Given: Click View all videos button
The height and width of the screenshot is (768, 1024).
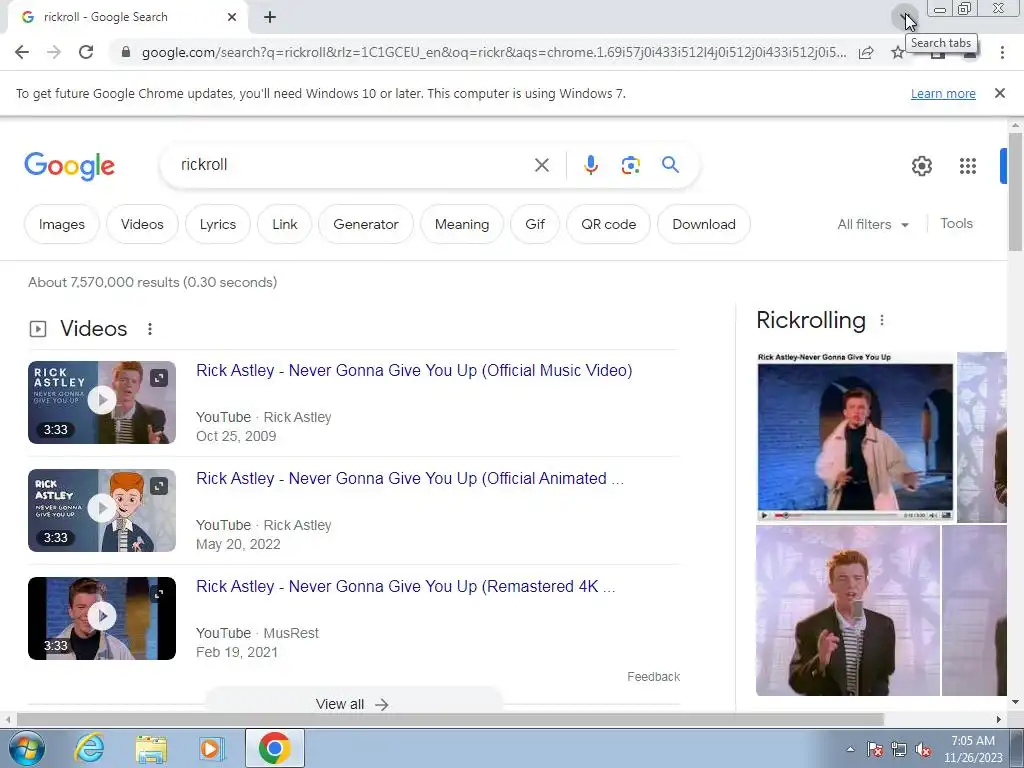Looking at the screenshot, I should [x=353, y=704].
